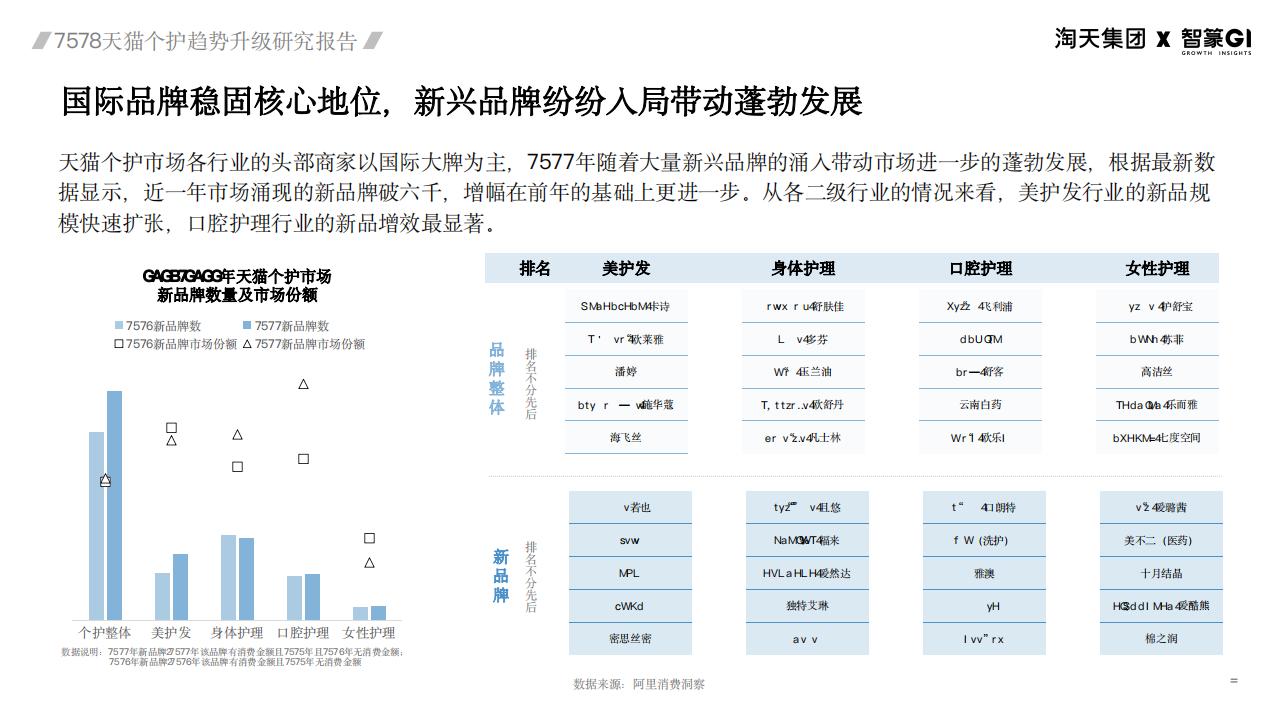Click the 雅澳 cell
Screen dimensions: 1280x720
984,573
